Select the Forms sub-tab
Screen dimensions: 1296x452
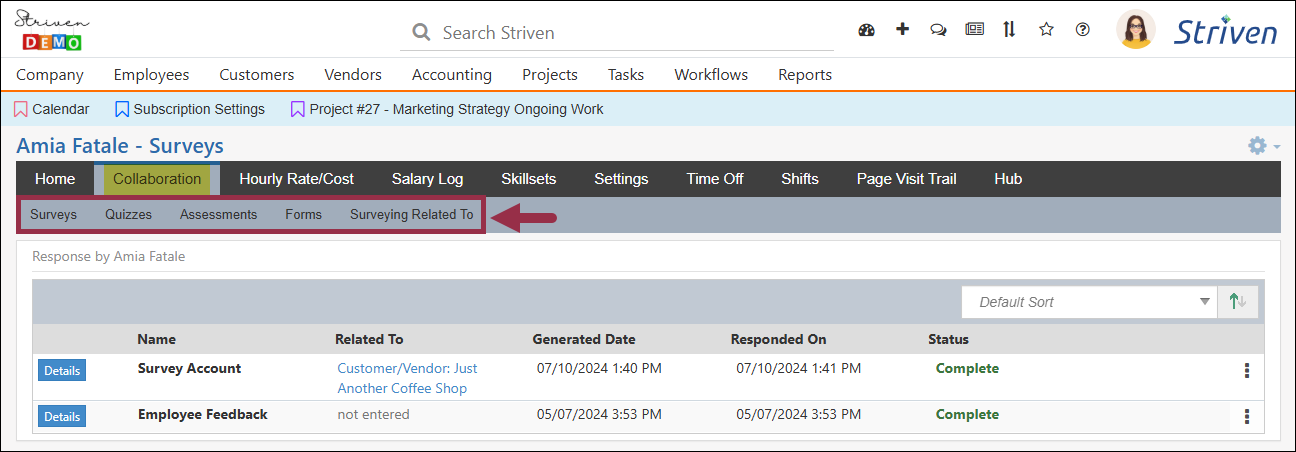click(304, 214)
